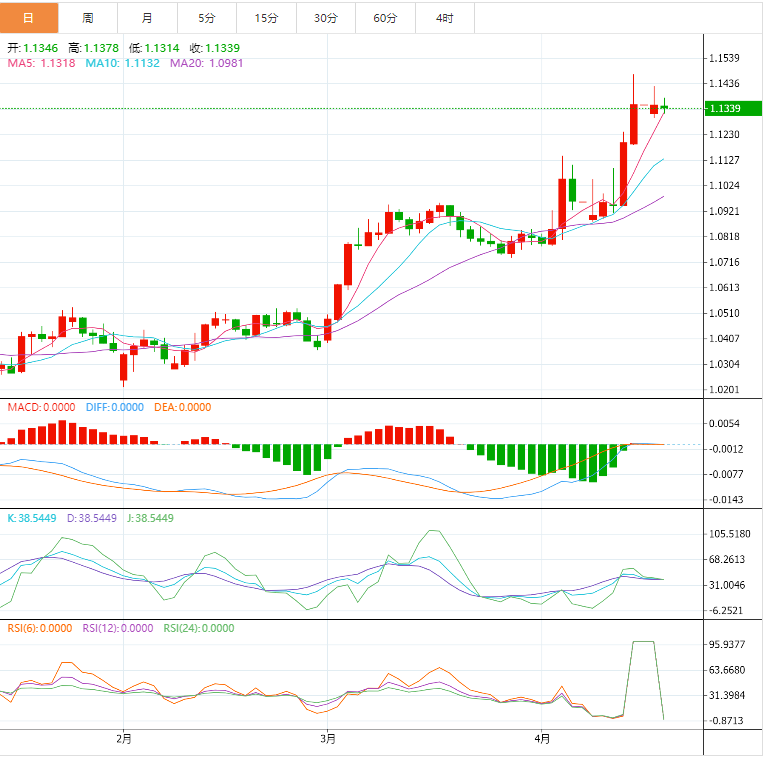Select the 15分 interval tab
764x757 pixels.
click(x=266, y=18)
